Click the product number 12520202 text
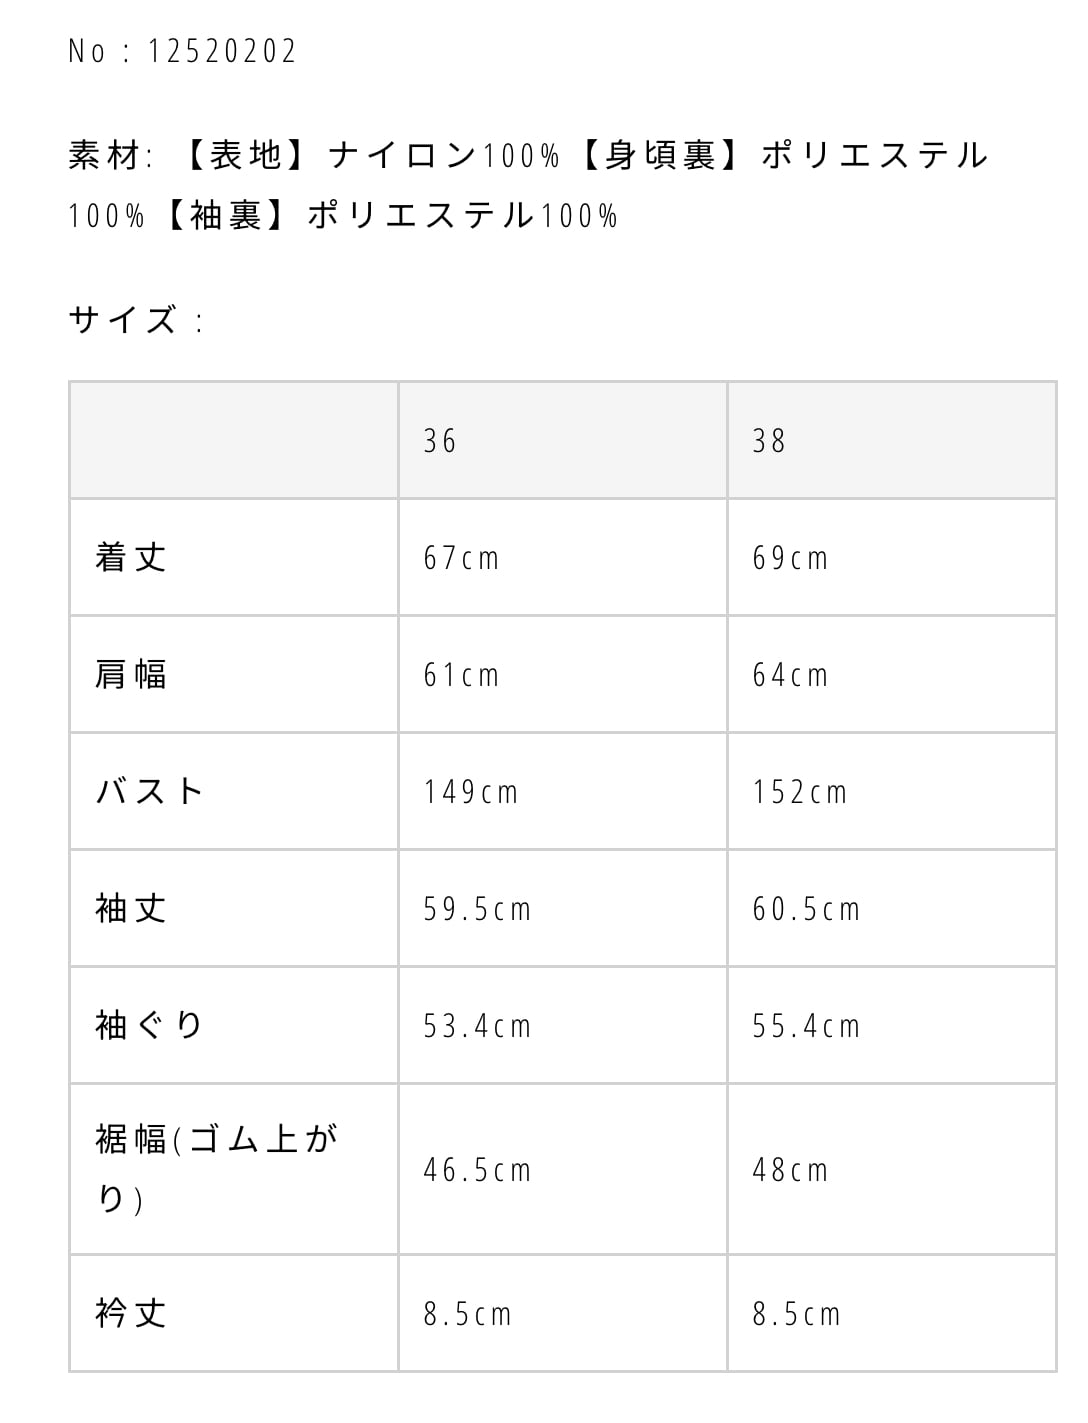Image resolution: width=1088 pixels, height=1423 pixels. [182, 51]
